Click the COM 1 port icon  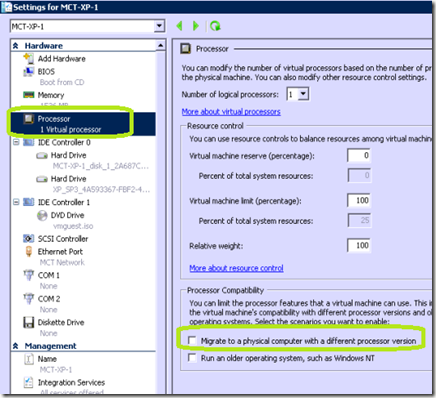click(x=29, y=275)
